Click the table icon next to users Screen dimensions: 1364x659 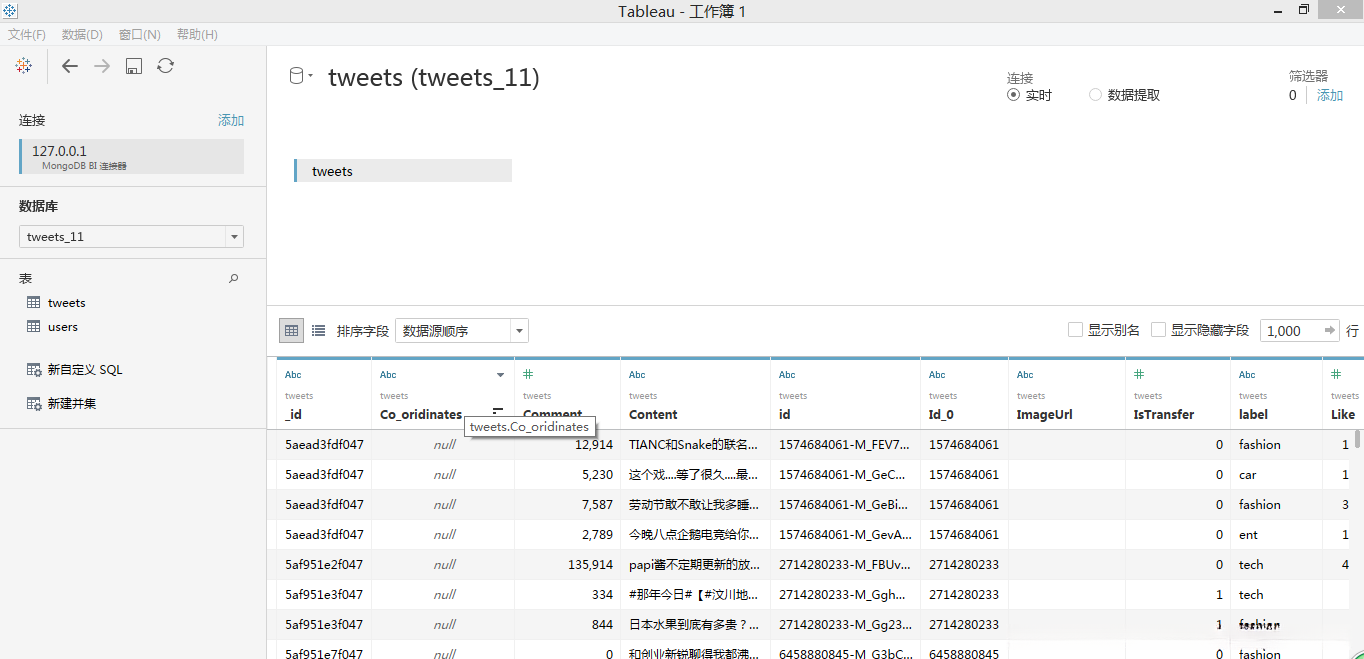[x=34, y=327]
